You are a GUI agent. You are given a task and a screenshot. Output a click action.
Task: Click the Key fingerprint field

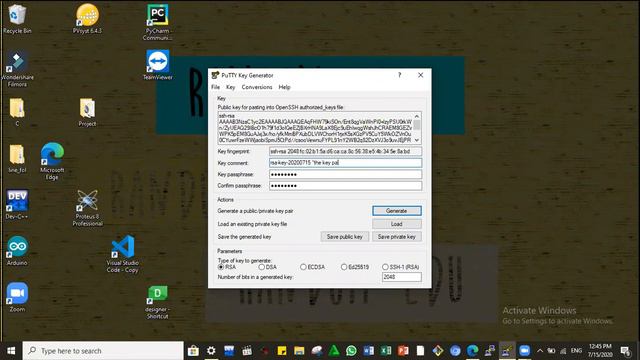pyautogui.click(x=345, y=151)
